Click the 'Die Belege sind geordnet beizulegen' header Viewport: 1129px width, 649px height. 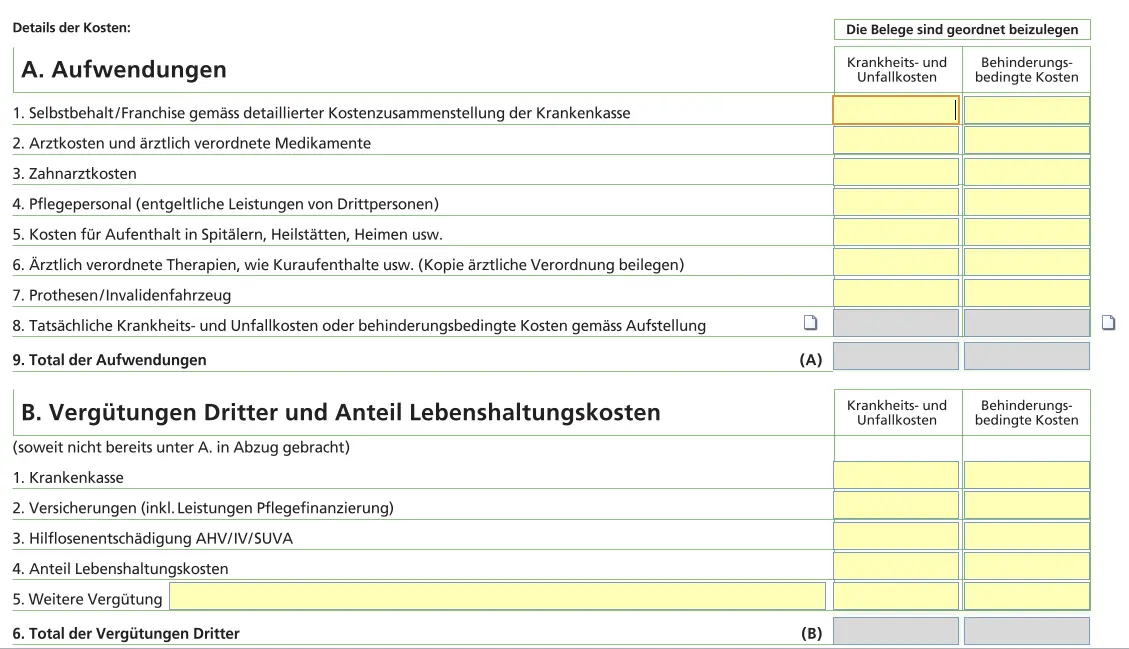[962, 29]
